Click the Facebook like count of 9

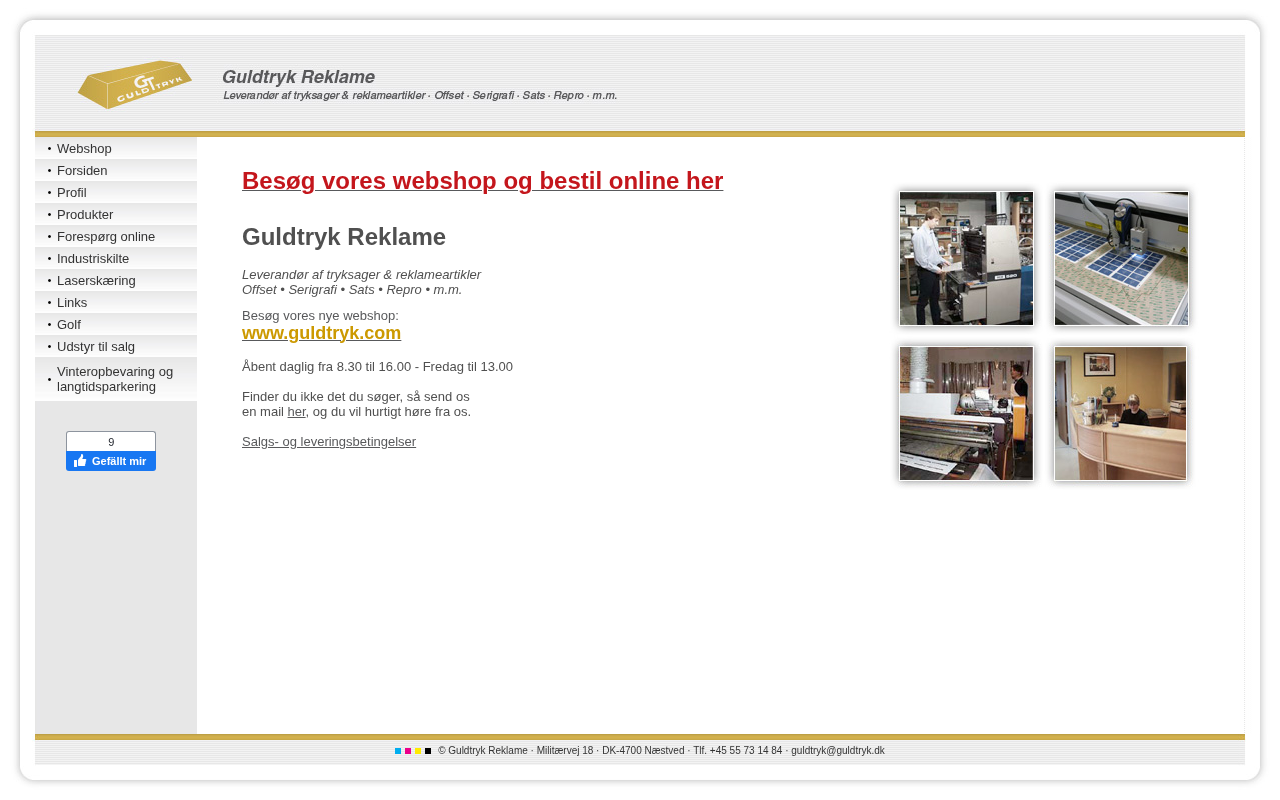coord(111,442)
